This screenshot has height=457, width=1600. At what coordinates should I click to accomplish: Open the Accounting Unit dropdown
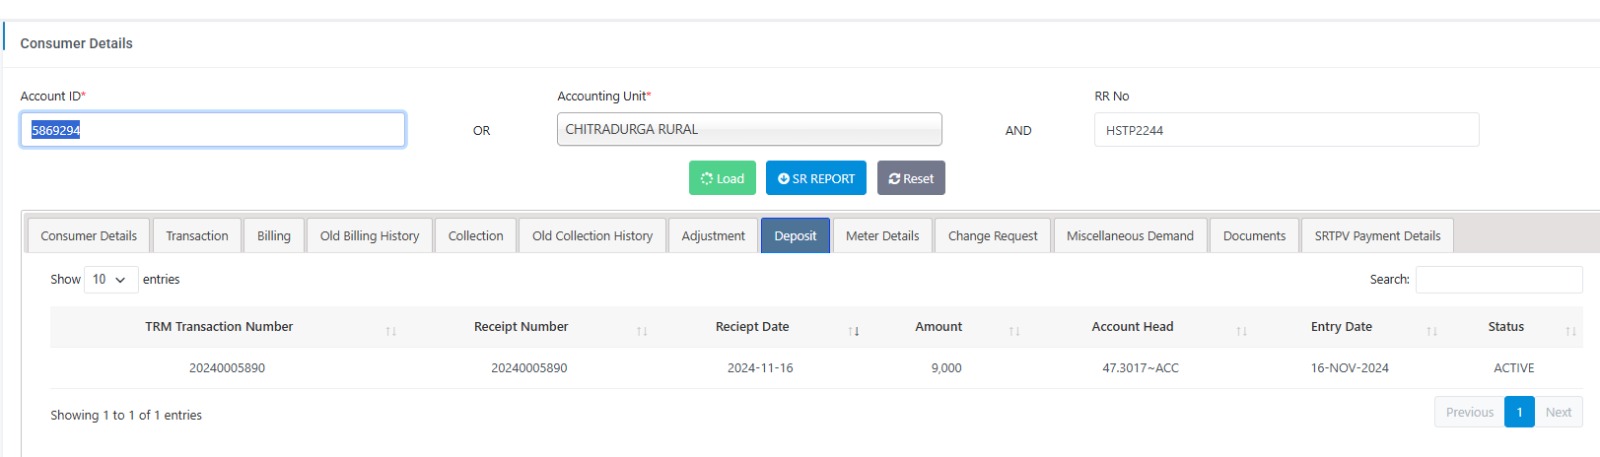(749, 130)
